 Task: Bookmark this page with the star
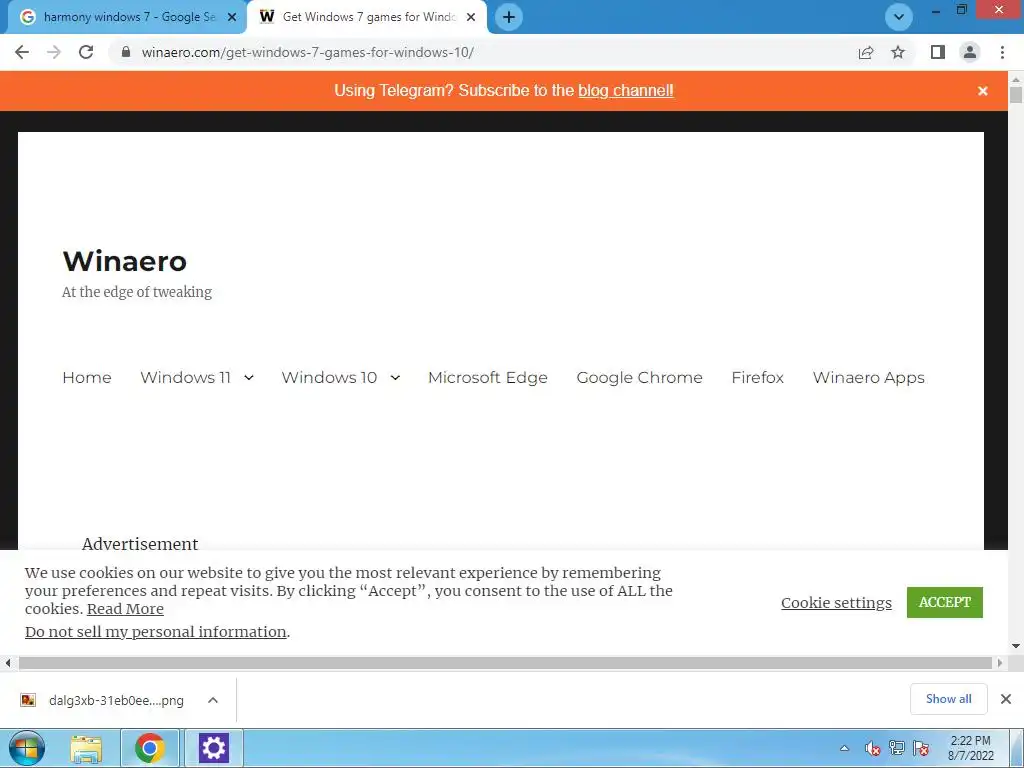tap(898, 52)
